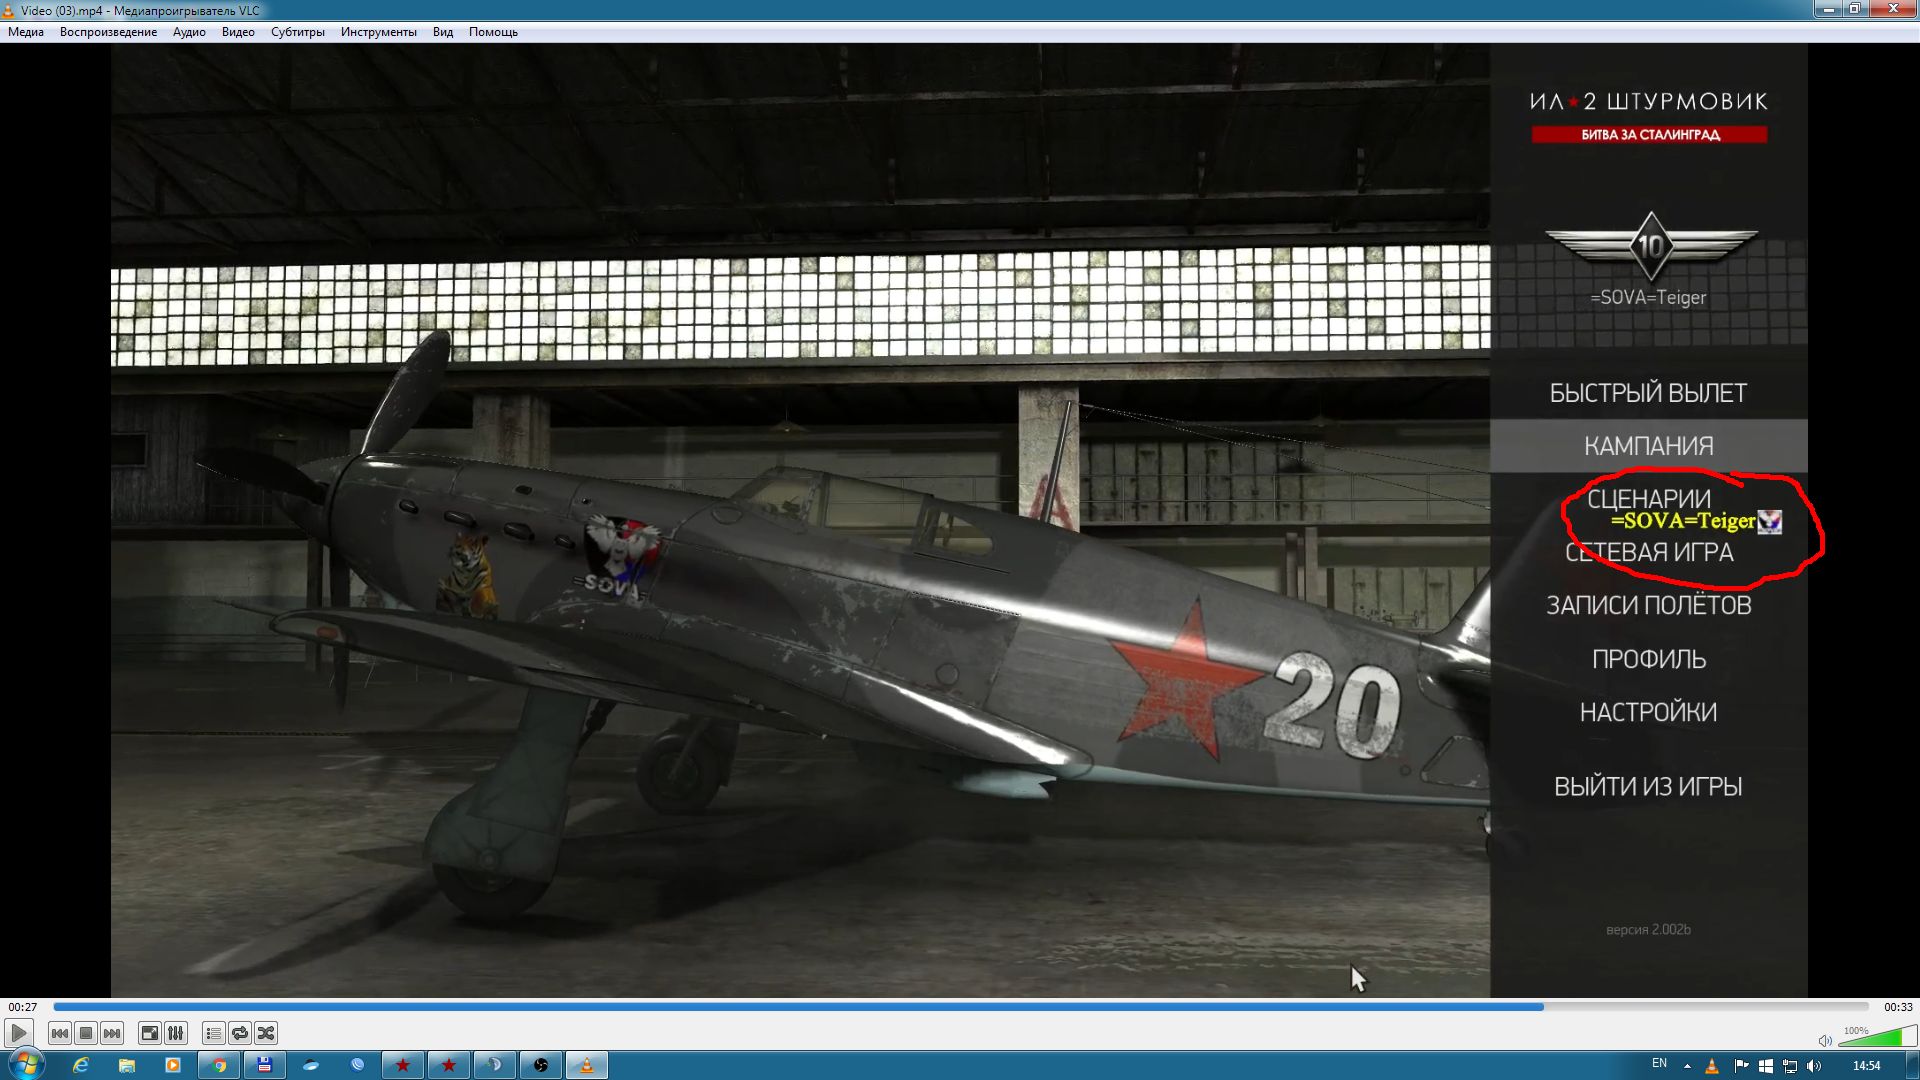Open ЗАПИСИ ПОЛЁТОВ

coord(1648,605)
